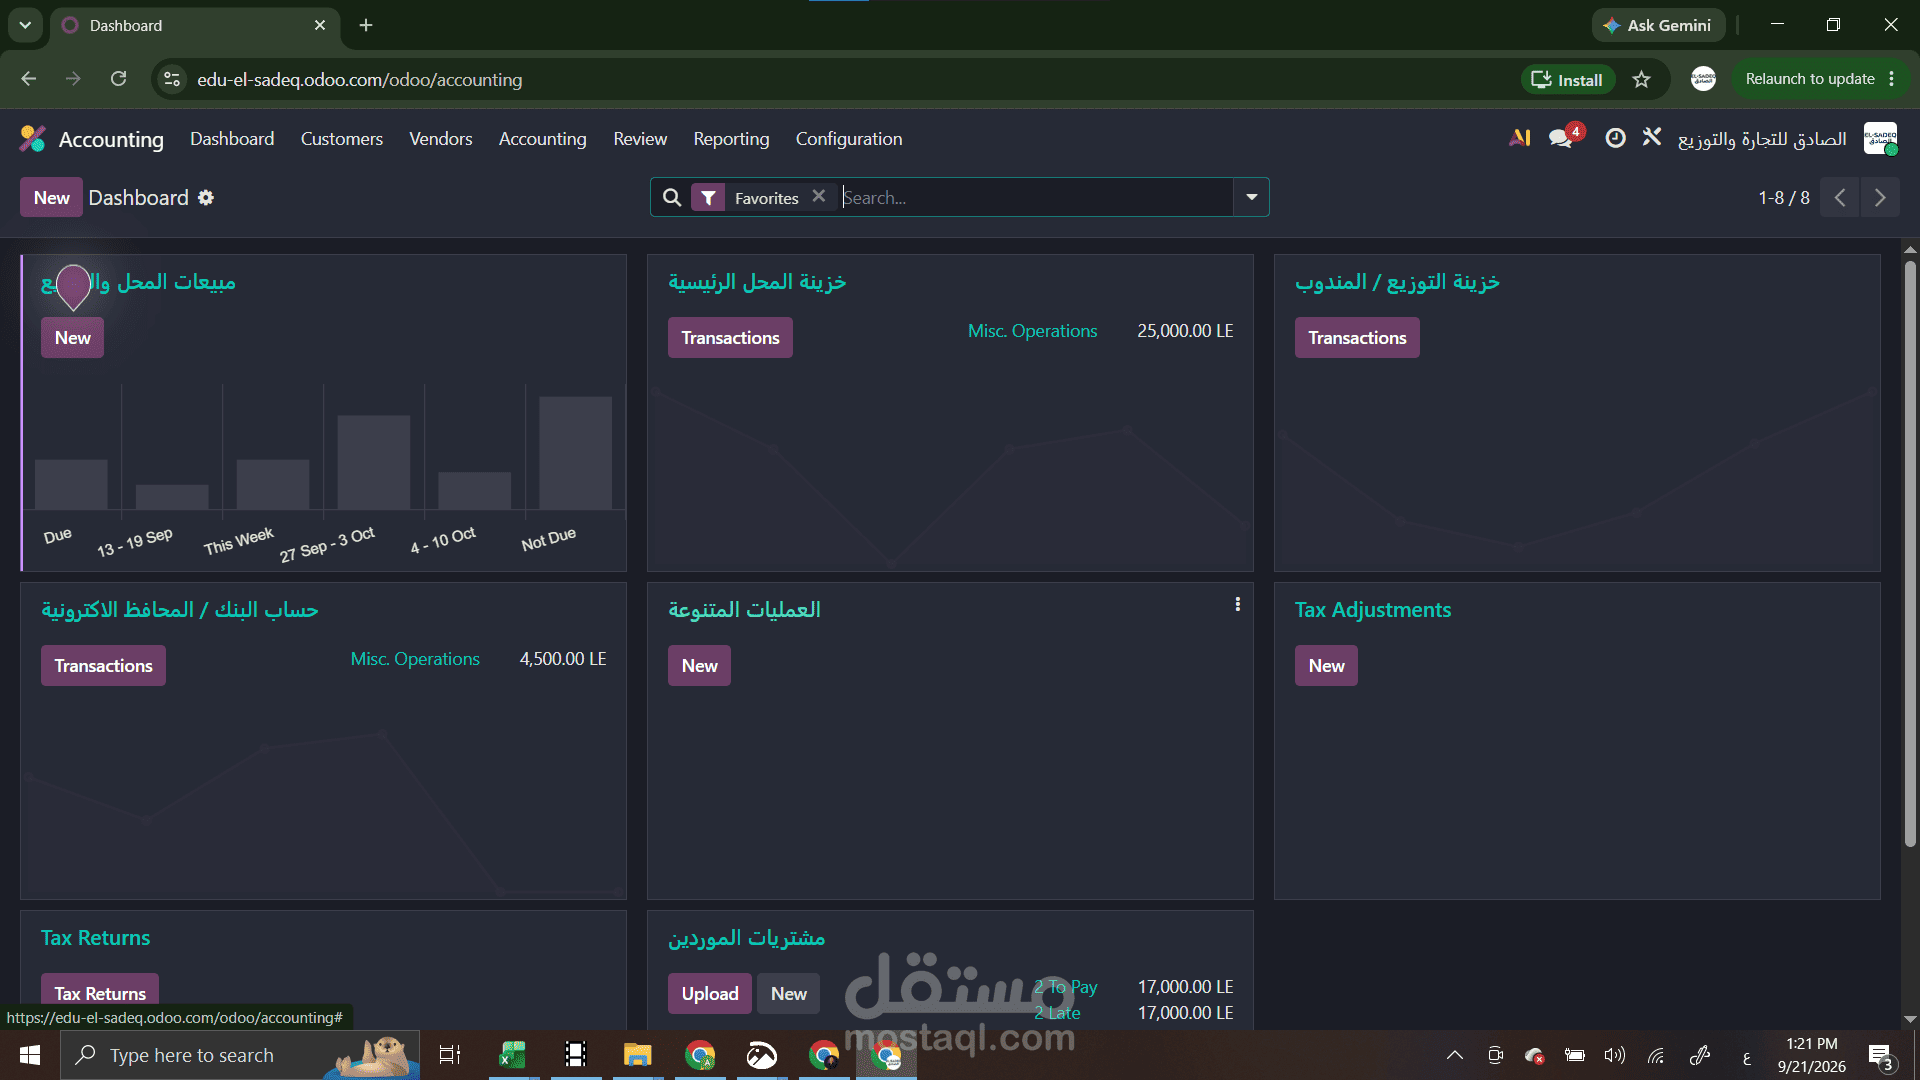Image resolution: width=1920 pixels, height=1080 pixels.
Task: Open Misc. Operations link showing 4,500.00 LE
Action: tap(415, 659)
